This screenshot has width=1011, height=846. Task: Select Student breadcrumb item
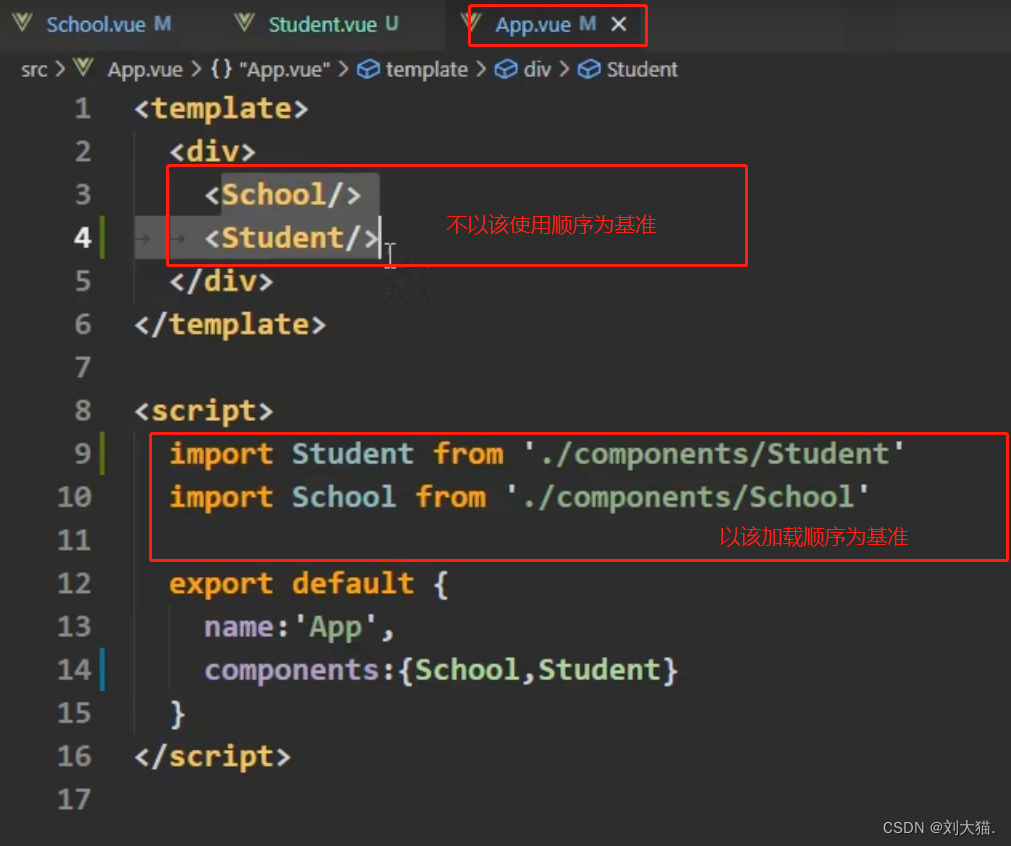point(642,69)
